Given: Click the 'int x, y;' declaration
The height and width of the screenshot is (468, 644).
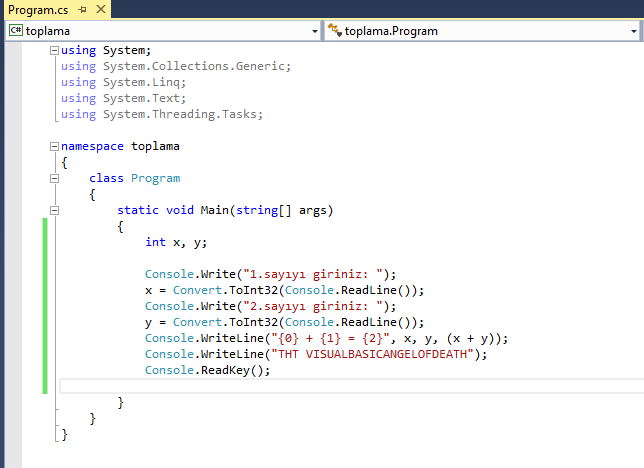Looking at the screenshot, I should coord(176,243).
